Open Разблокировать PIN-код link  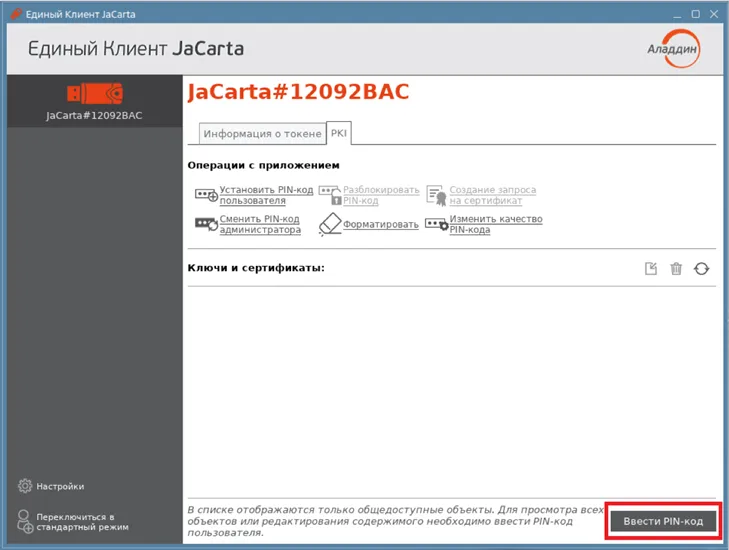click(381, 195)
